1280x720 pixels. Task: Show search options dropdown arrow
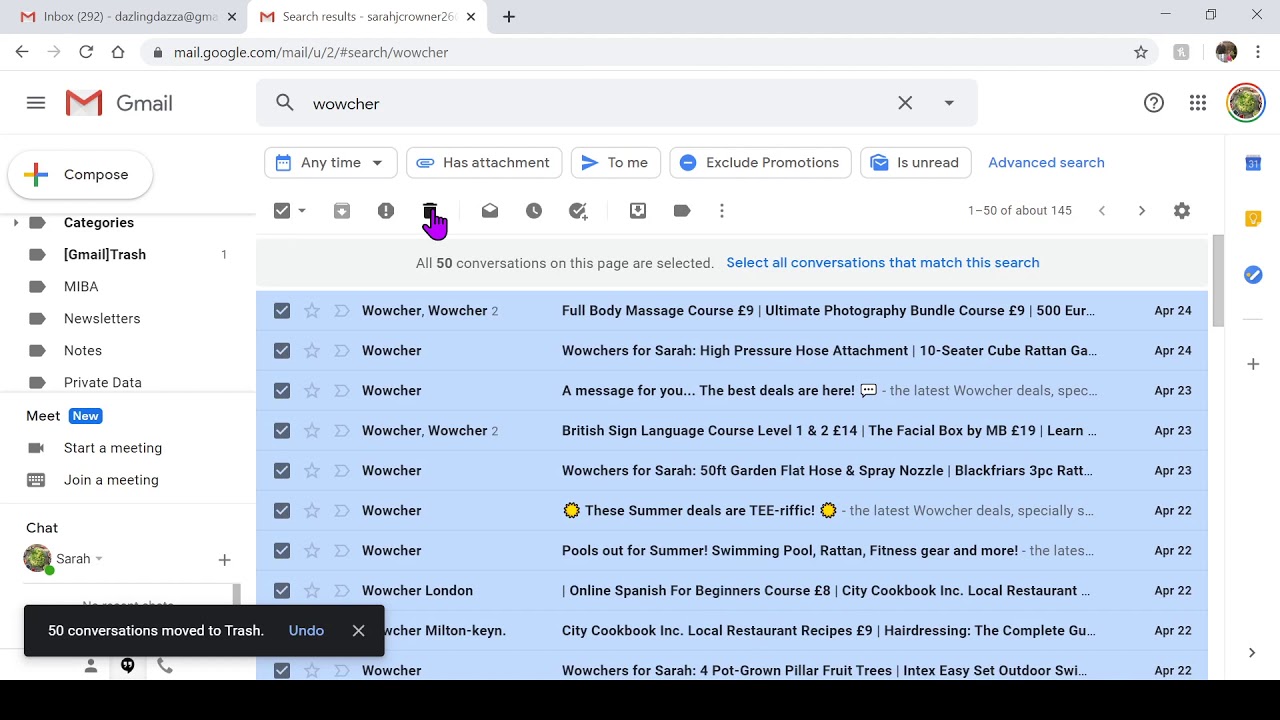pyautogui.click(x=949, y=103)
